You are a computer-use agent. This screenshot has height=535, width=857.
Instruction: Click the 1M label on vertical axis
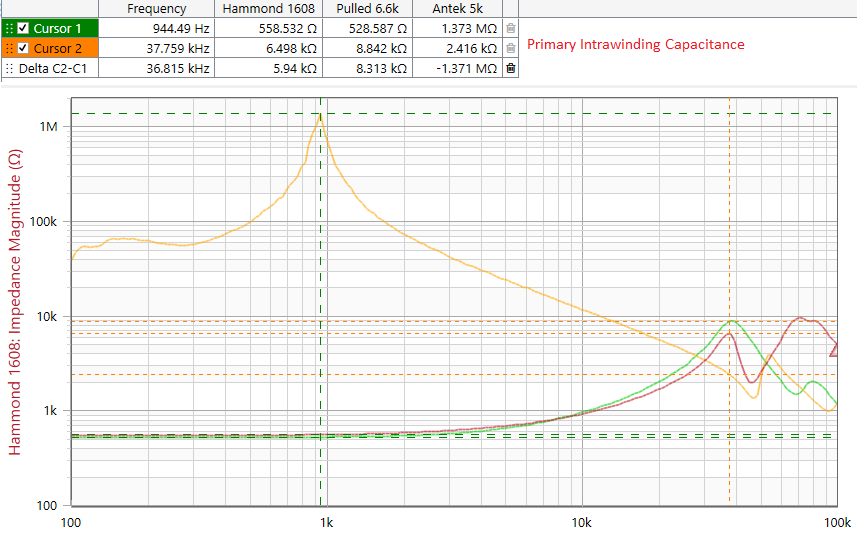pos(48,127)
